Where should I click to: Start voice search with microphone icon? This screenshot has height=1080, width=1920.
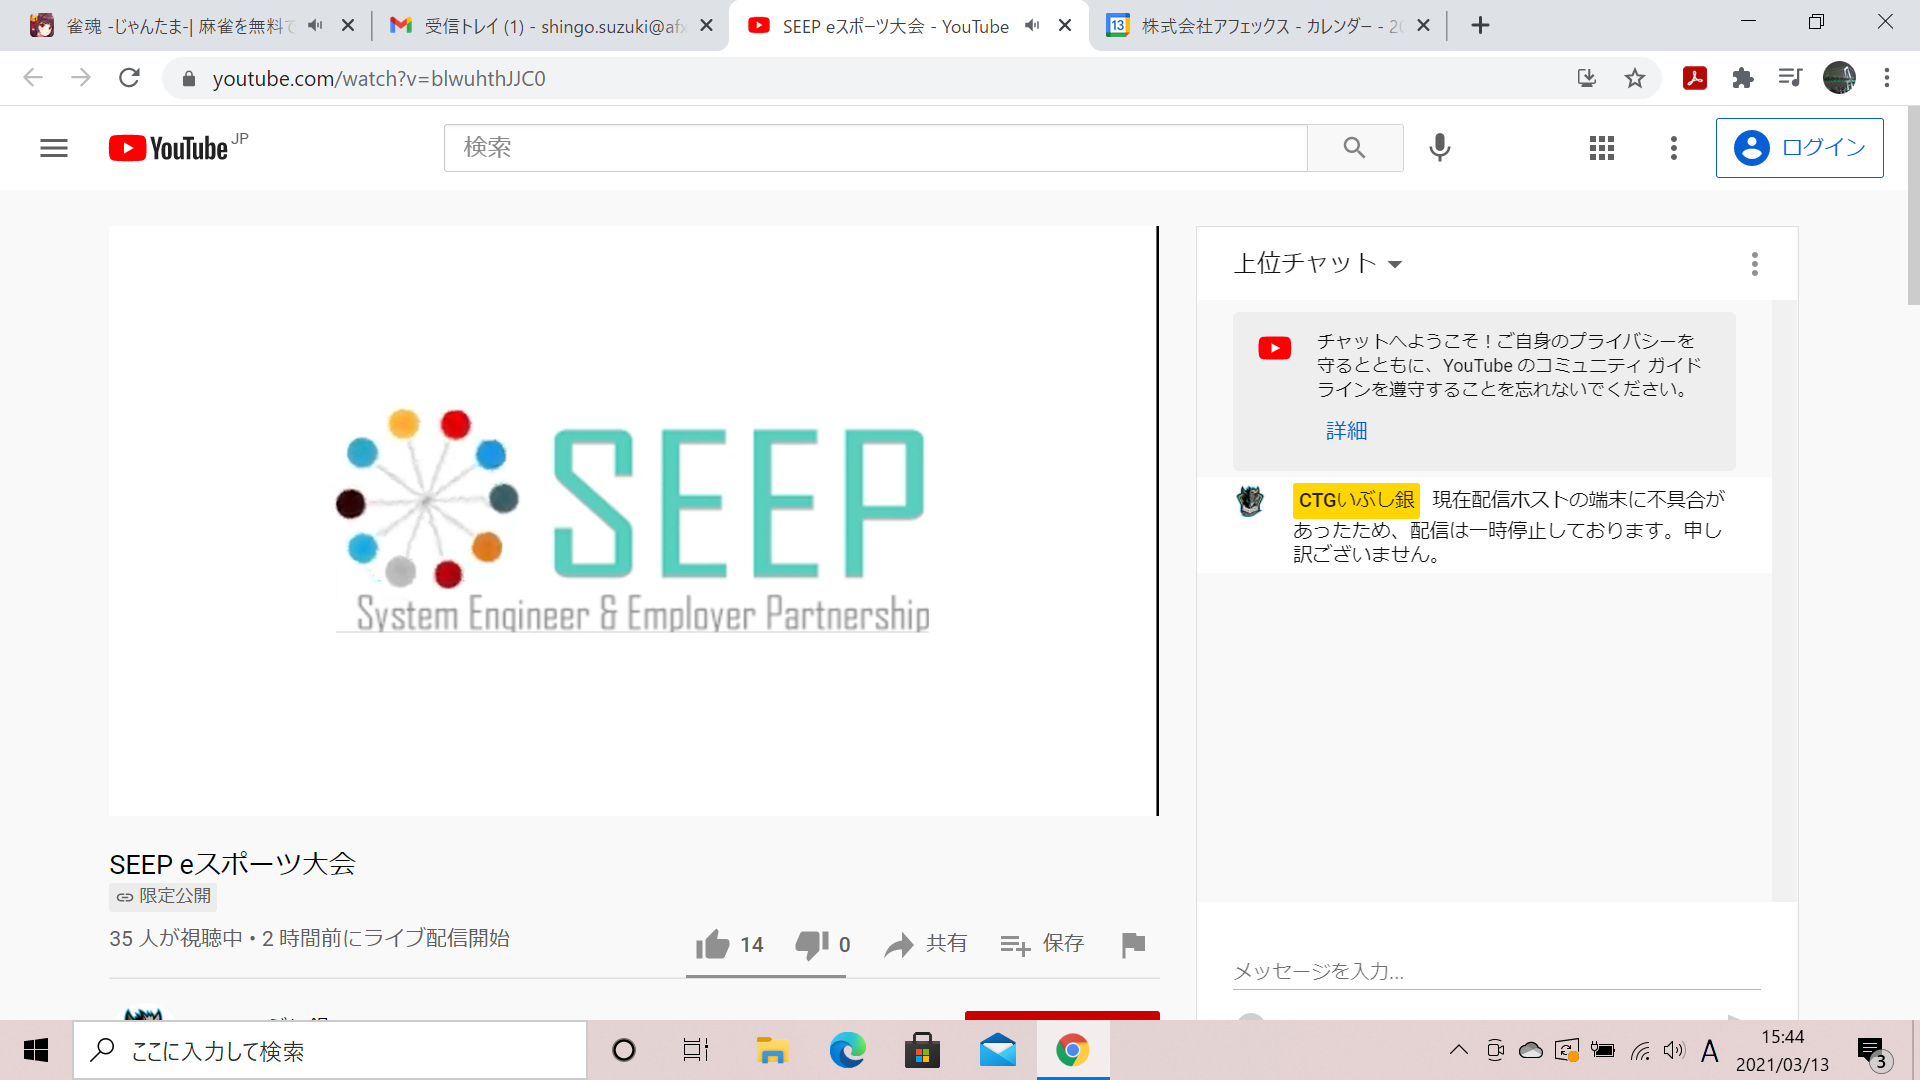click(1440, 148)
